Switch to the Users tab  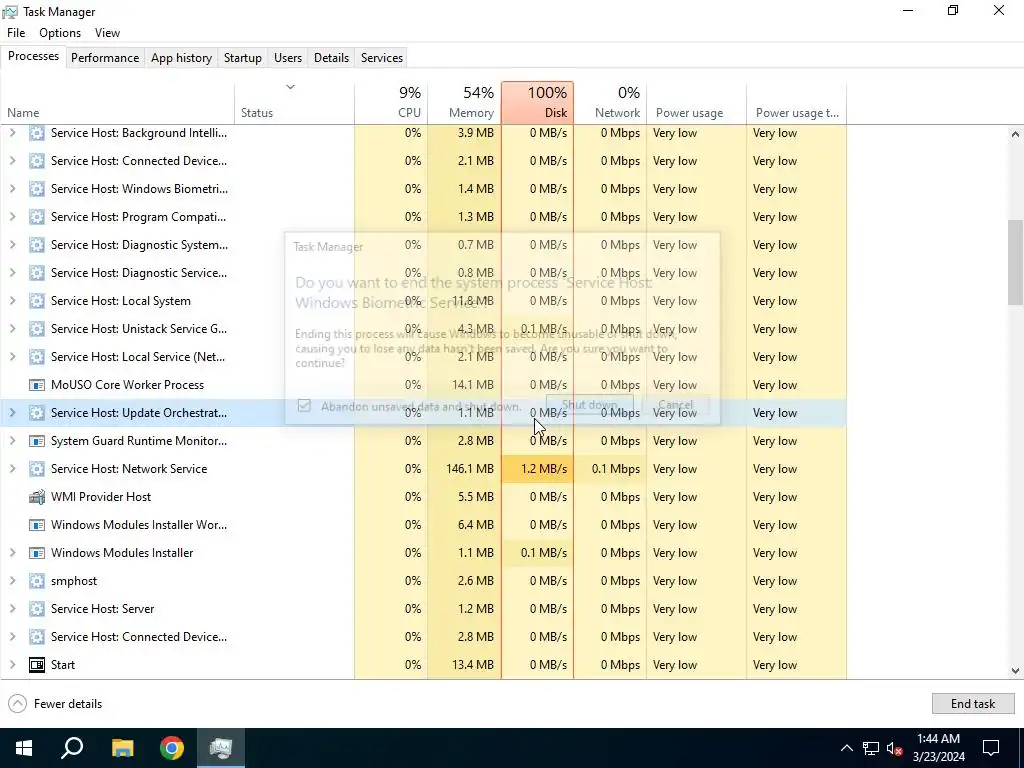click(288, 57)
